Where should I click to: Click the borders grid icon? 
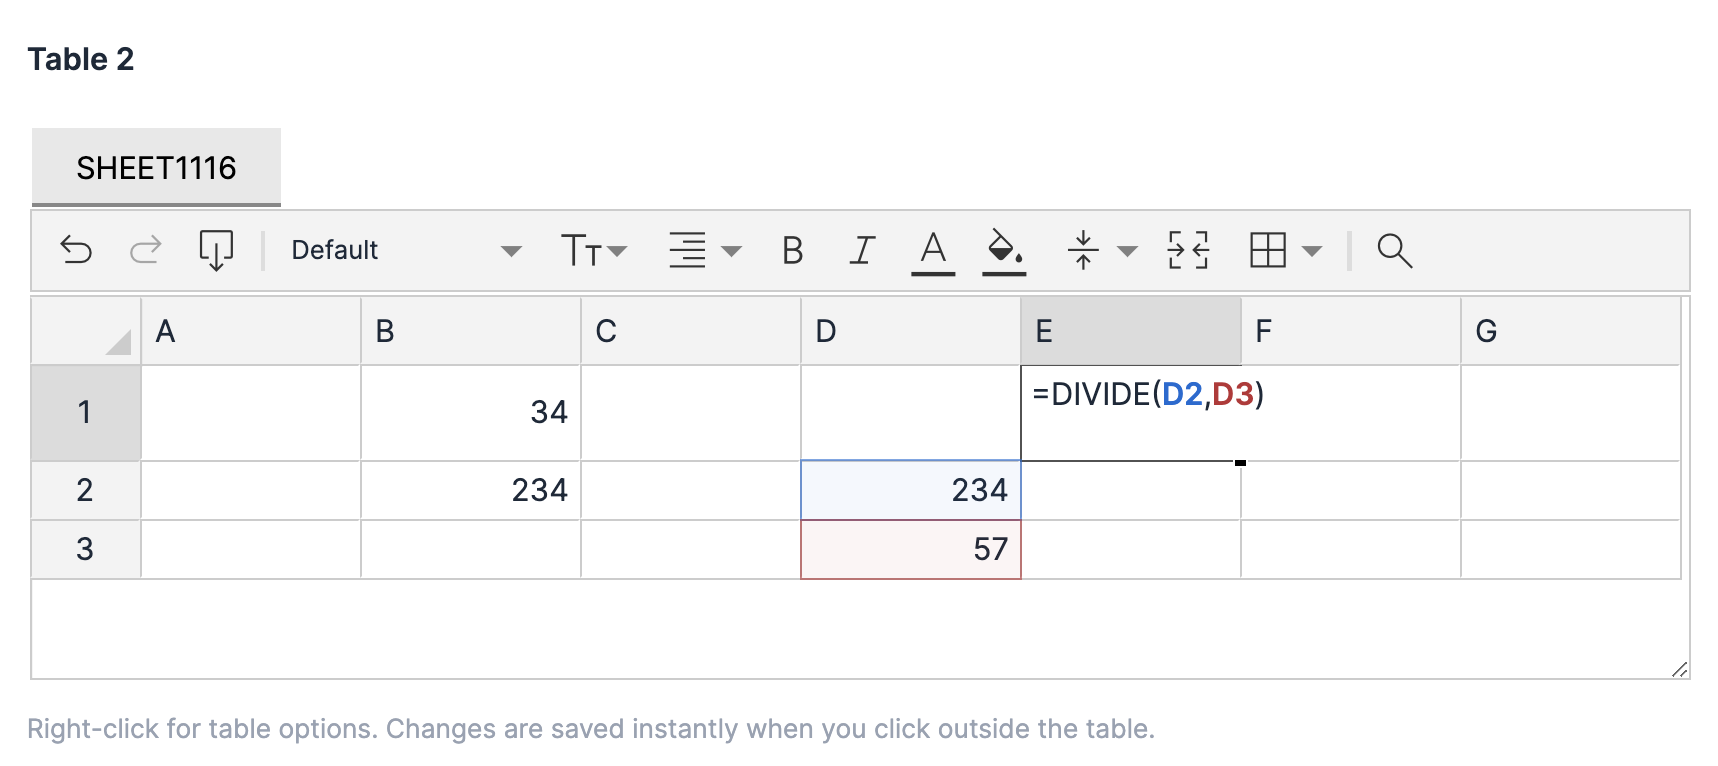(x=1268, y=250)
